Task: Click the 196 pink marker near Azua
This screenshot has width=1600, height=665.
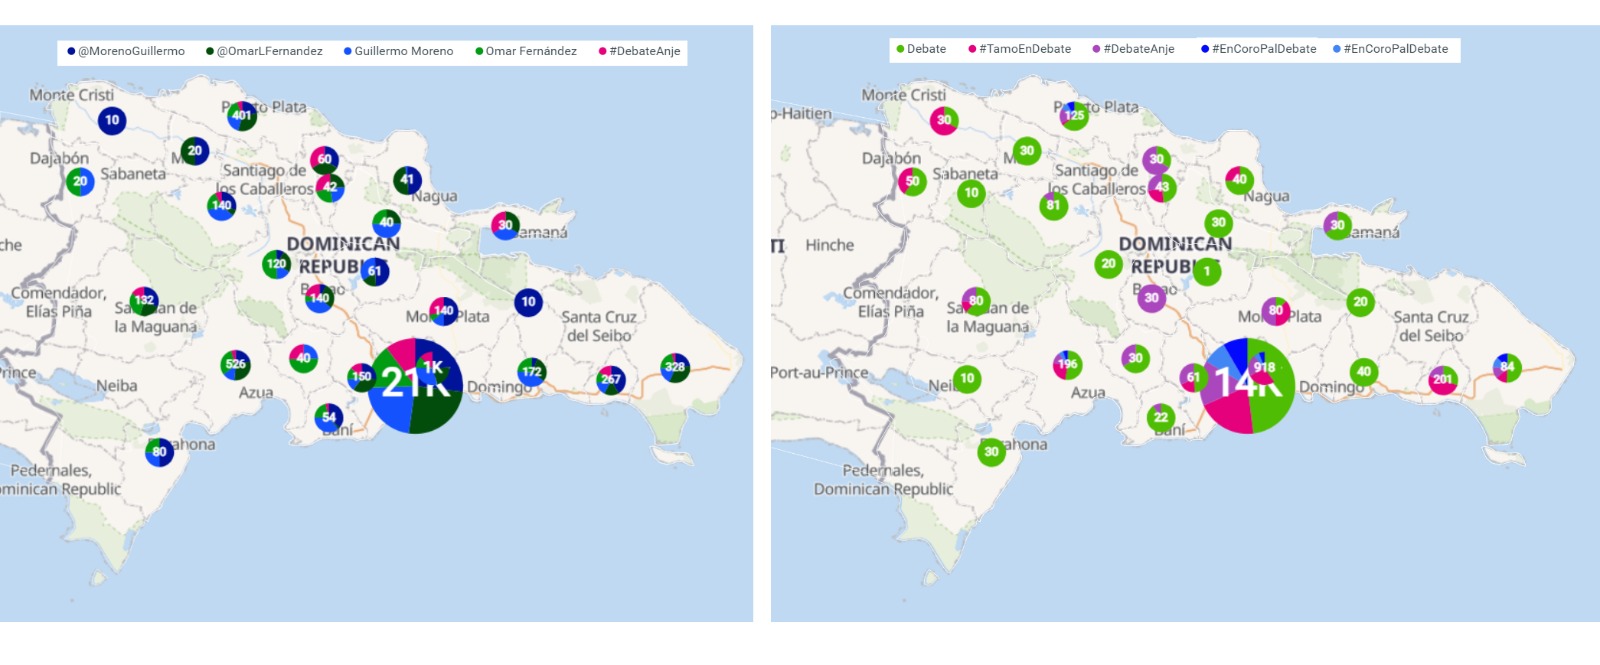Action: coord(1068,364)
